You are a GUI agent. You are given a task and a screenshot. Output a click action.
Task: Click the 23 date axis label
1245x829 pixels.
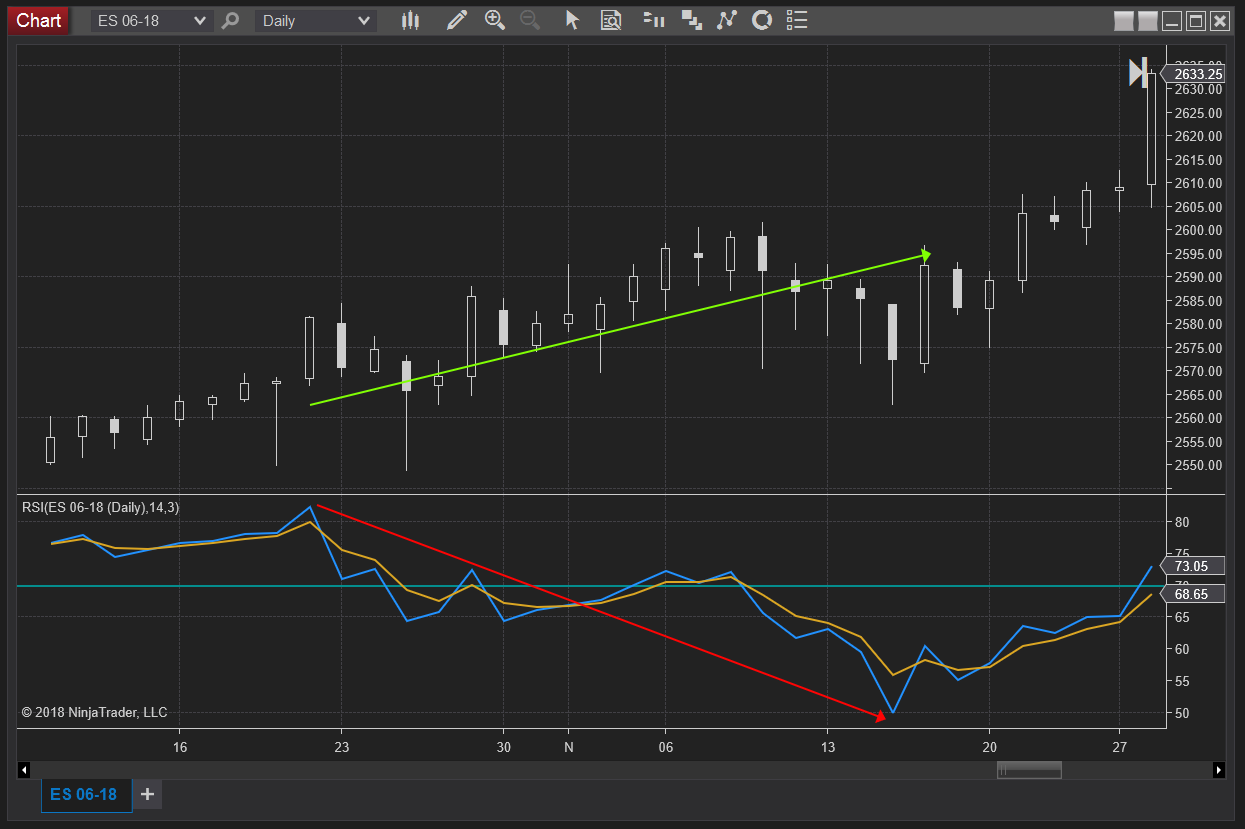point(341,747)
